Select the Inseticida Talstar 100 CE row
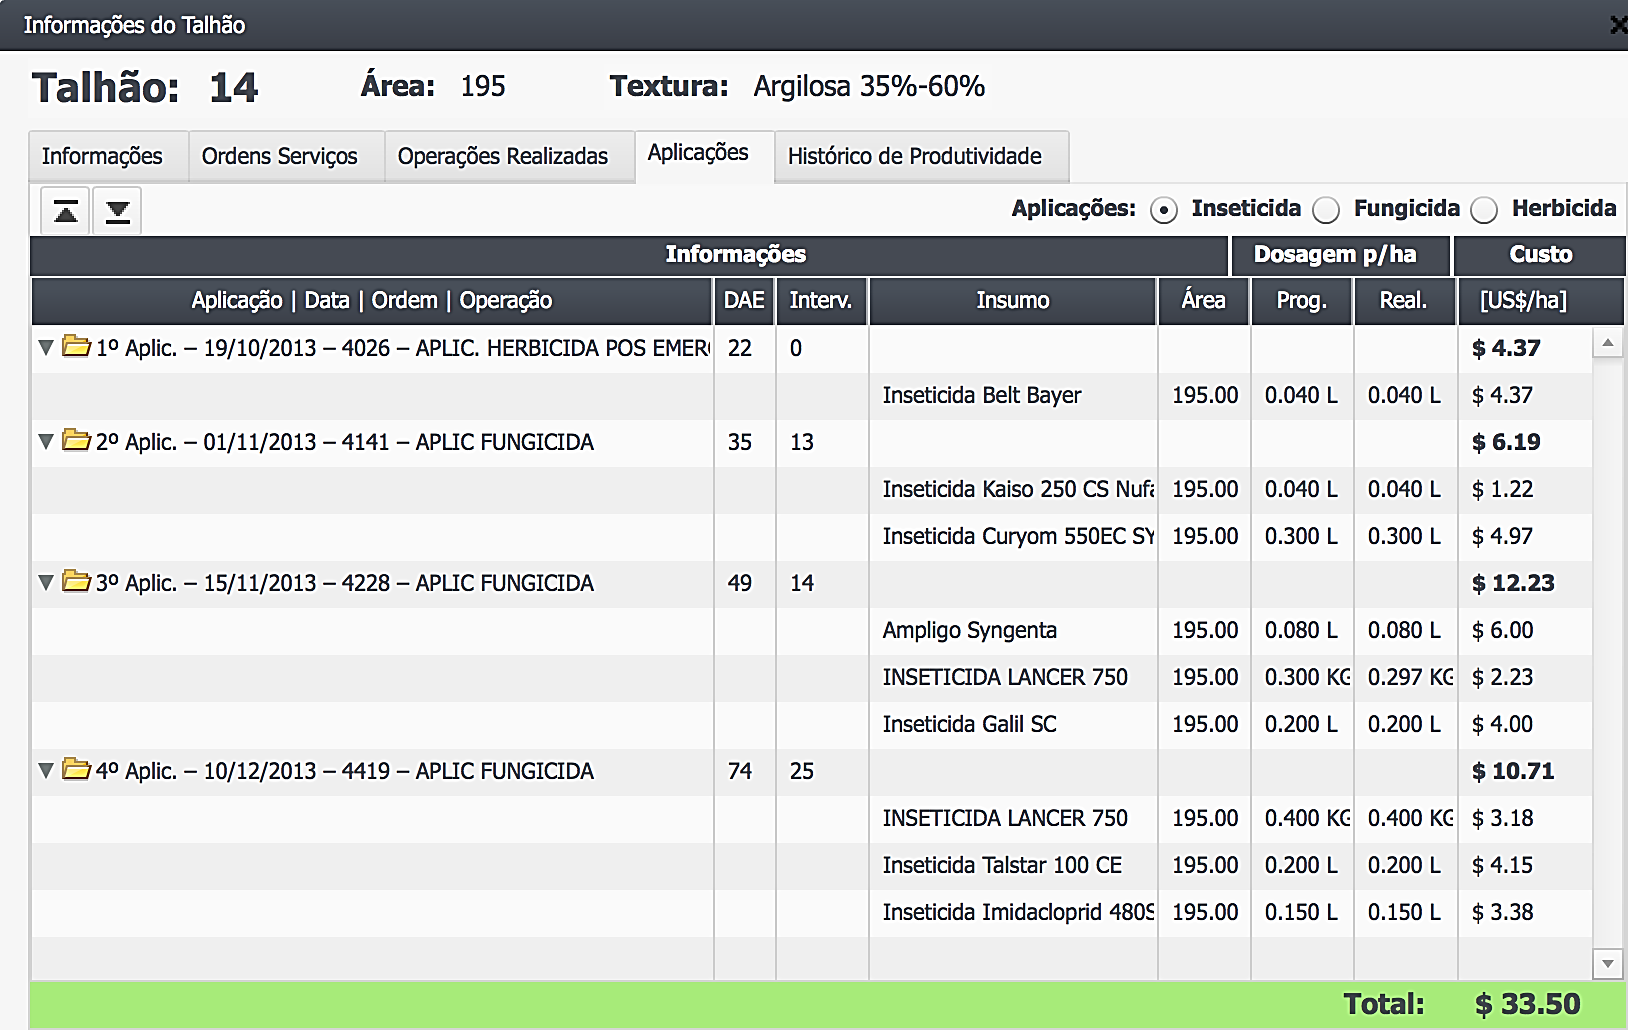This screenshot has width=1628, height=1030. [x=811, y=865]
